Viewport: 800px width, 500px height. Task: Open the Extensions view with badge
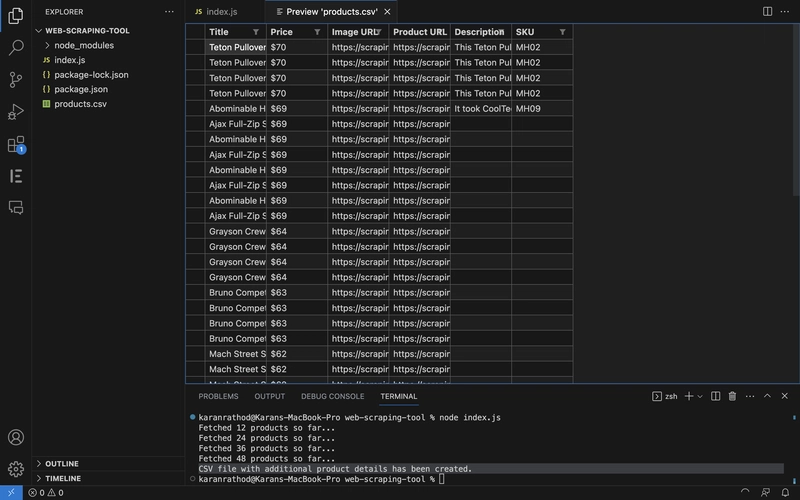coord(16,144)
